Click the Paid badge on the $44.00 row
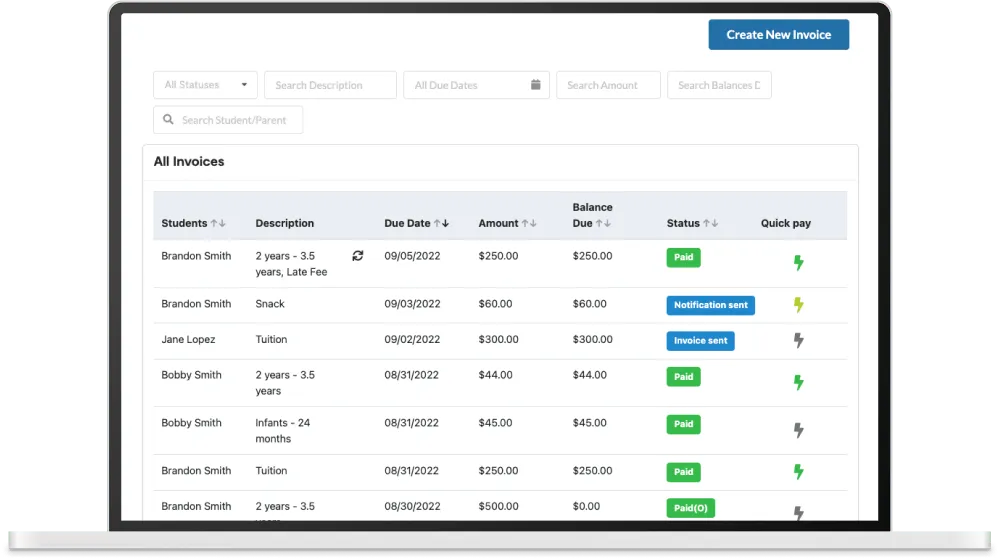Viewport: 1000px width, 559px height. 683,376
